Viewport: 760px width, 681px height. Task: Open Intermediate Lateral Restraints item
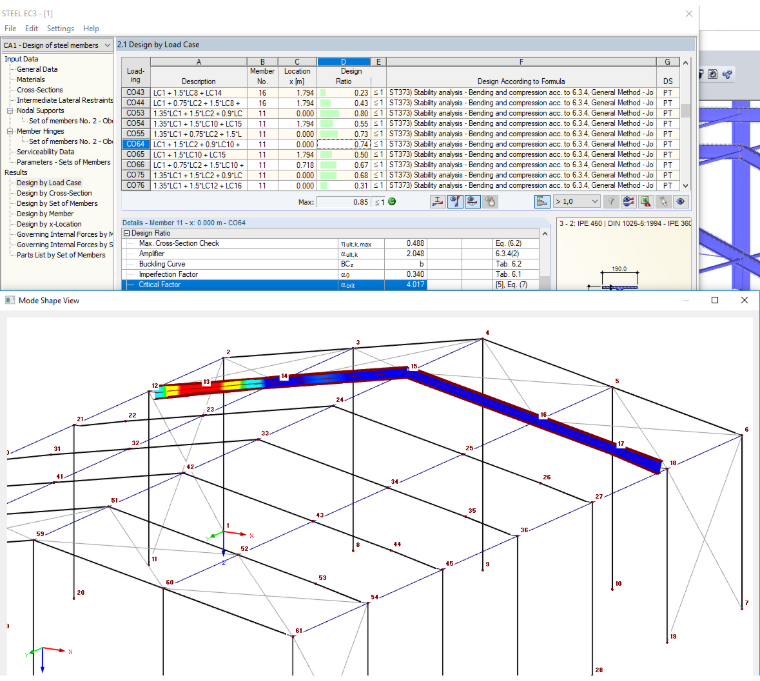64,100
